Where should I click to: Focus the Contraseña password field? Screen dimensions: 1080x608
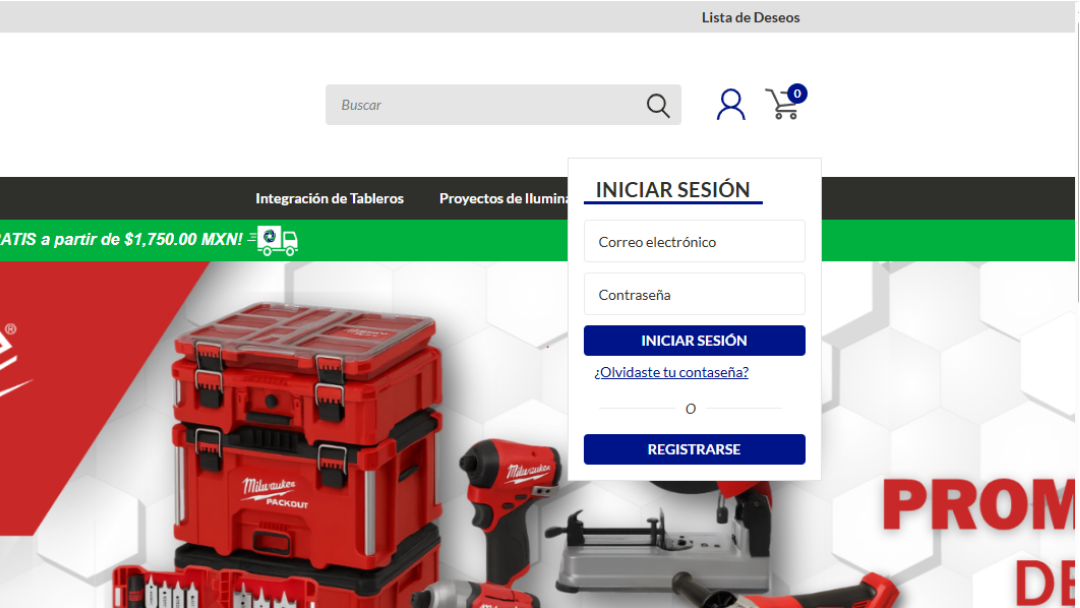pos(694,295)
